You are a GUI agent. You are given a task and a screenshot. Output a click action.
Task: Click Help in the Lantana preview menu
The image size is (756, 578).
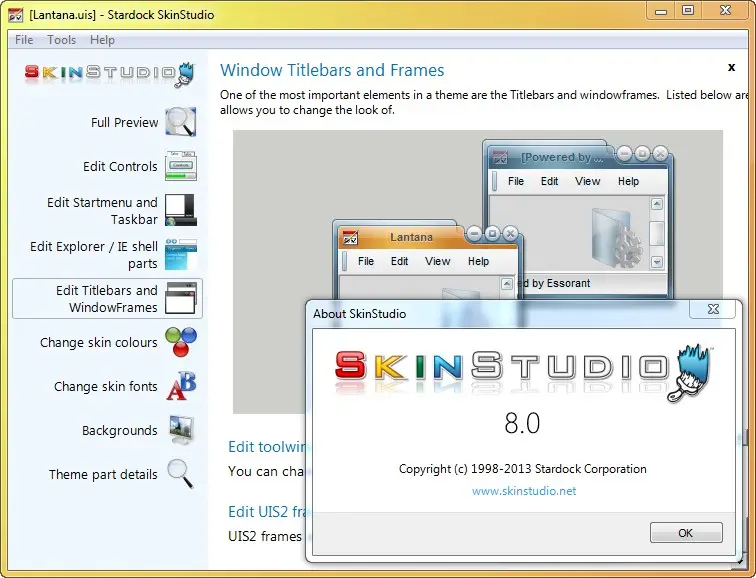point(478,261)
